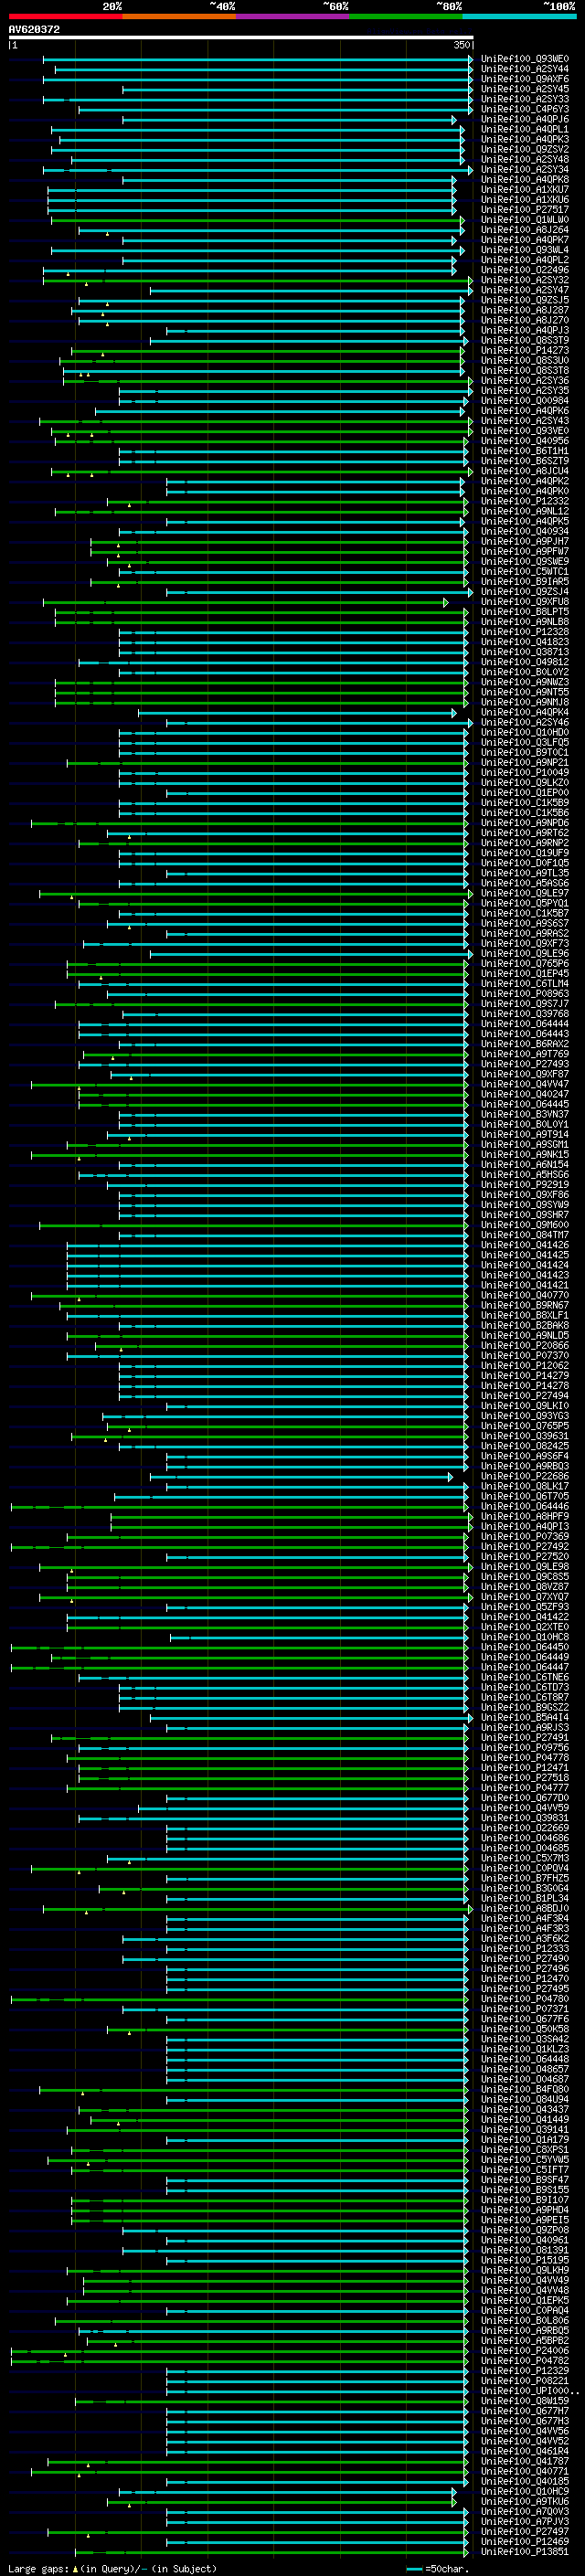Select hit label UniRef100_A7Q0V3
The height and width of the screenshot is (2576, 585).
tap(525, 2512)
